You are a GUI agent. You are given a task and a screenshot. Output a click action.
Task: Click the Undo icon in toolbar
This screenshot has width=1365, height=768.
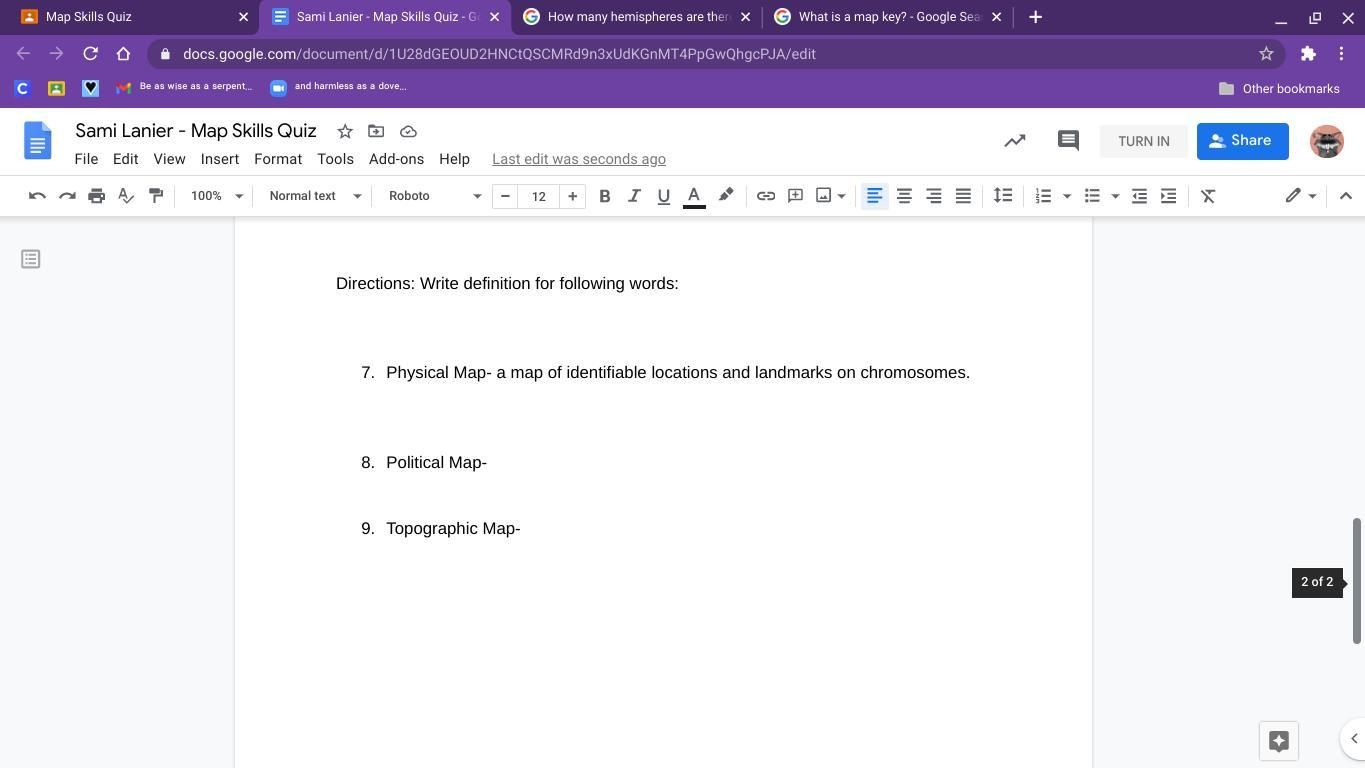click(37, 196)
